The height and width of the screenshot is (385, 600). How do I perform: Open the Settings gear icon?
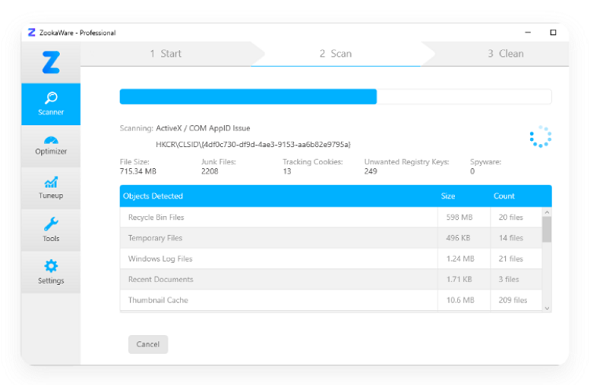51,266
